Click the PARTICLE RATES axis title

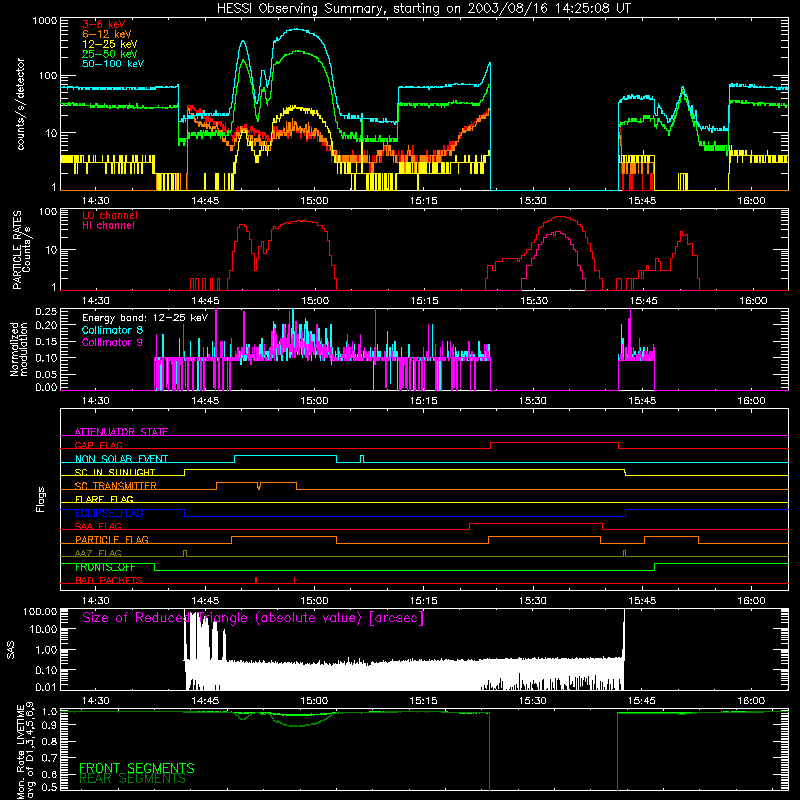click(x=21, y=249)
